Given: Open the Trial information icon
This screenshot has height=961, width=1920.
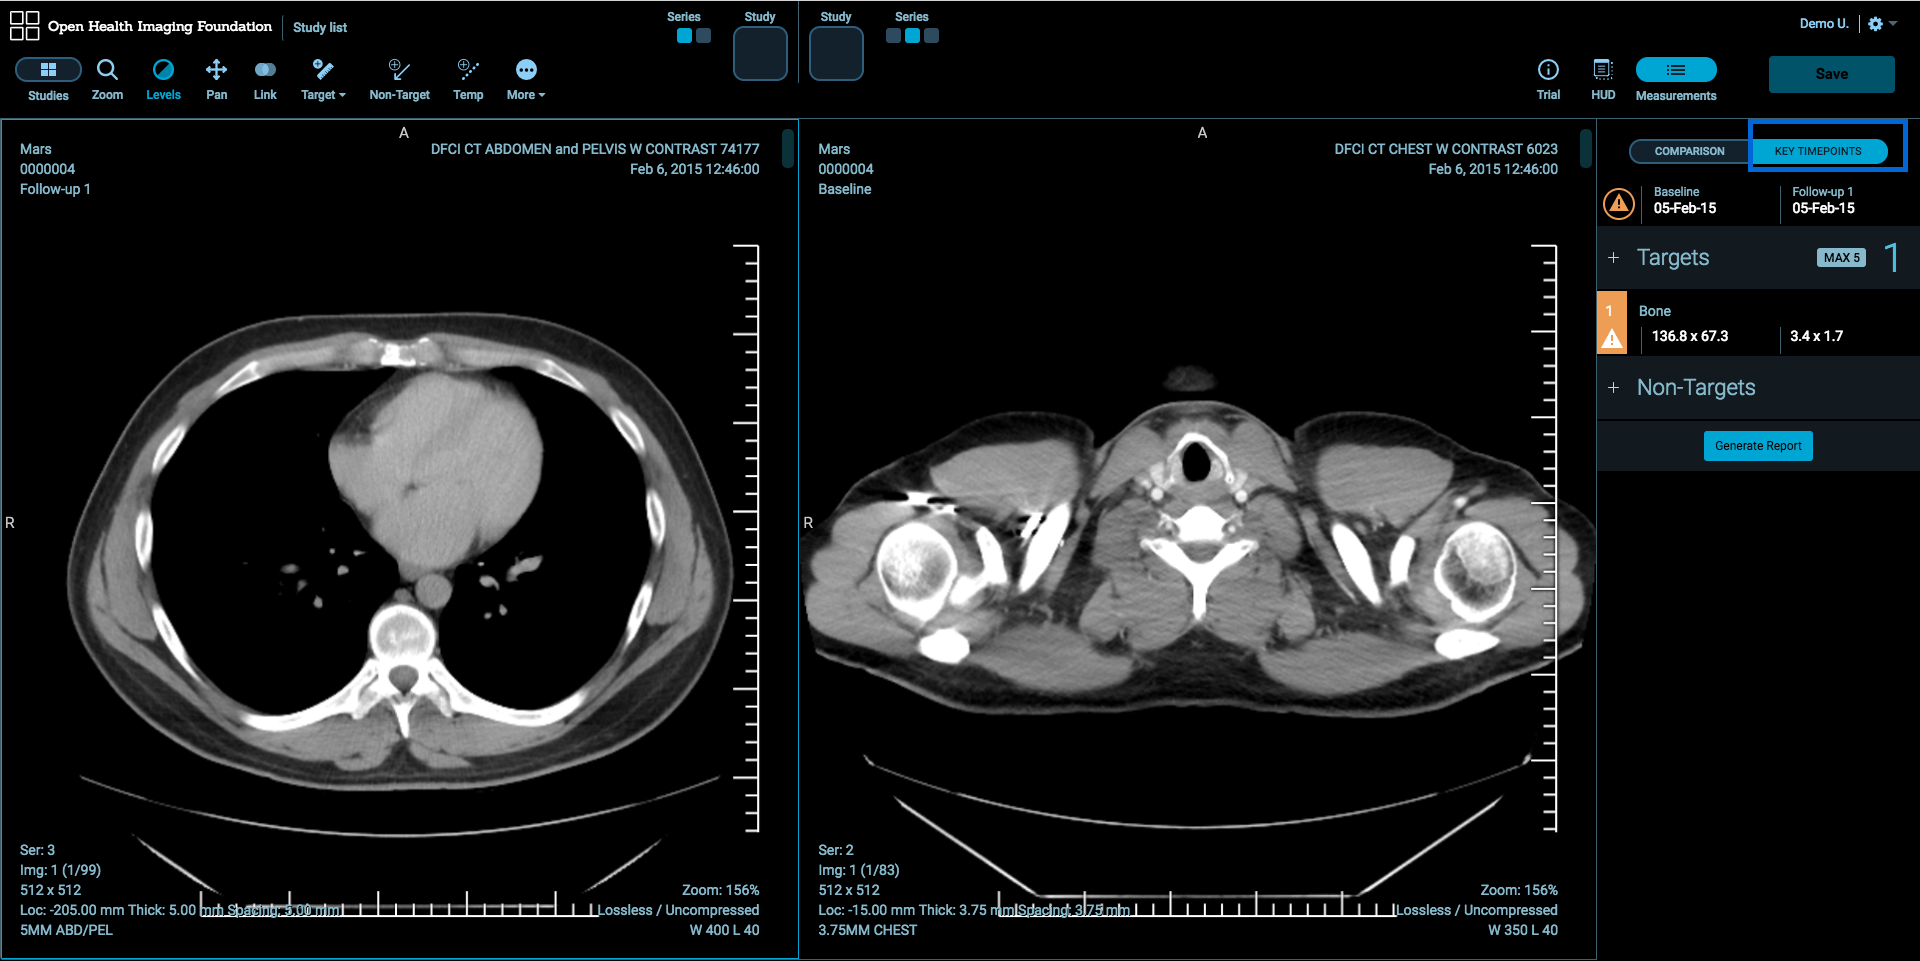Looking at the screenshot, I should coord(1548,78).
